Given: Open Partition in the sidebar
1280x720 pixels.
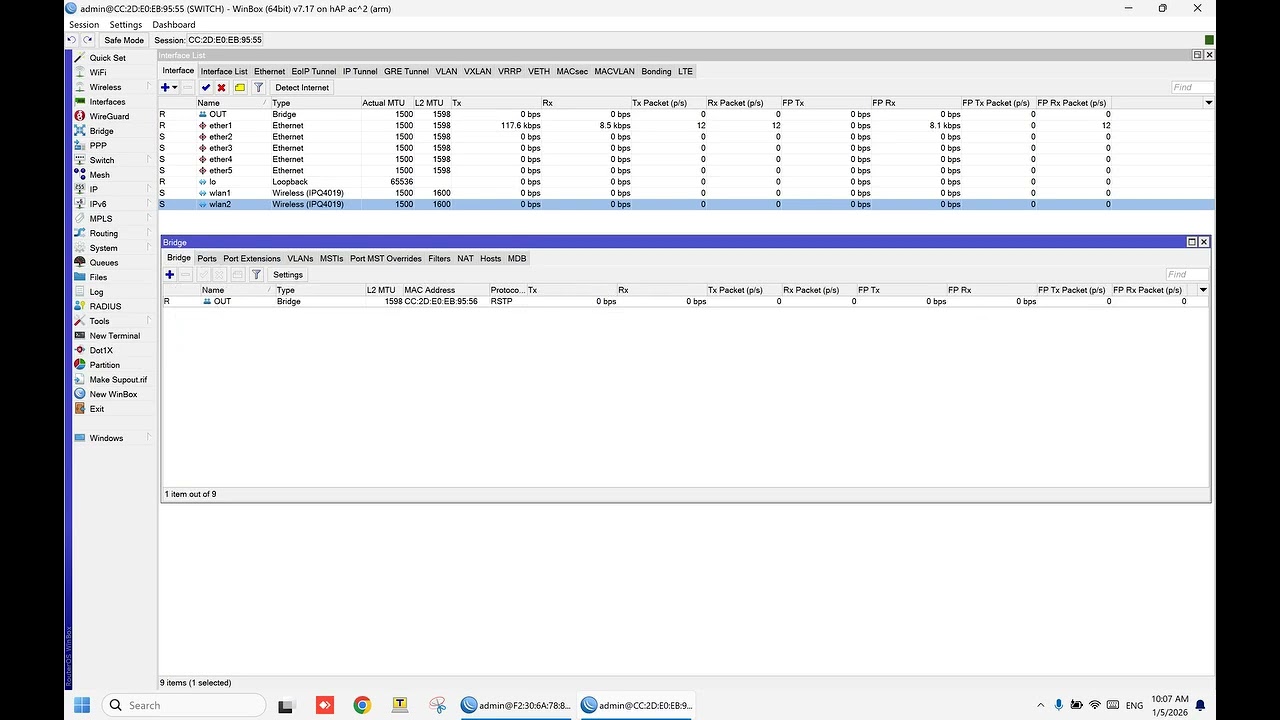Looking at the screenshot, I should [x=104, y=365].
